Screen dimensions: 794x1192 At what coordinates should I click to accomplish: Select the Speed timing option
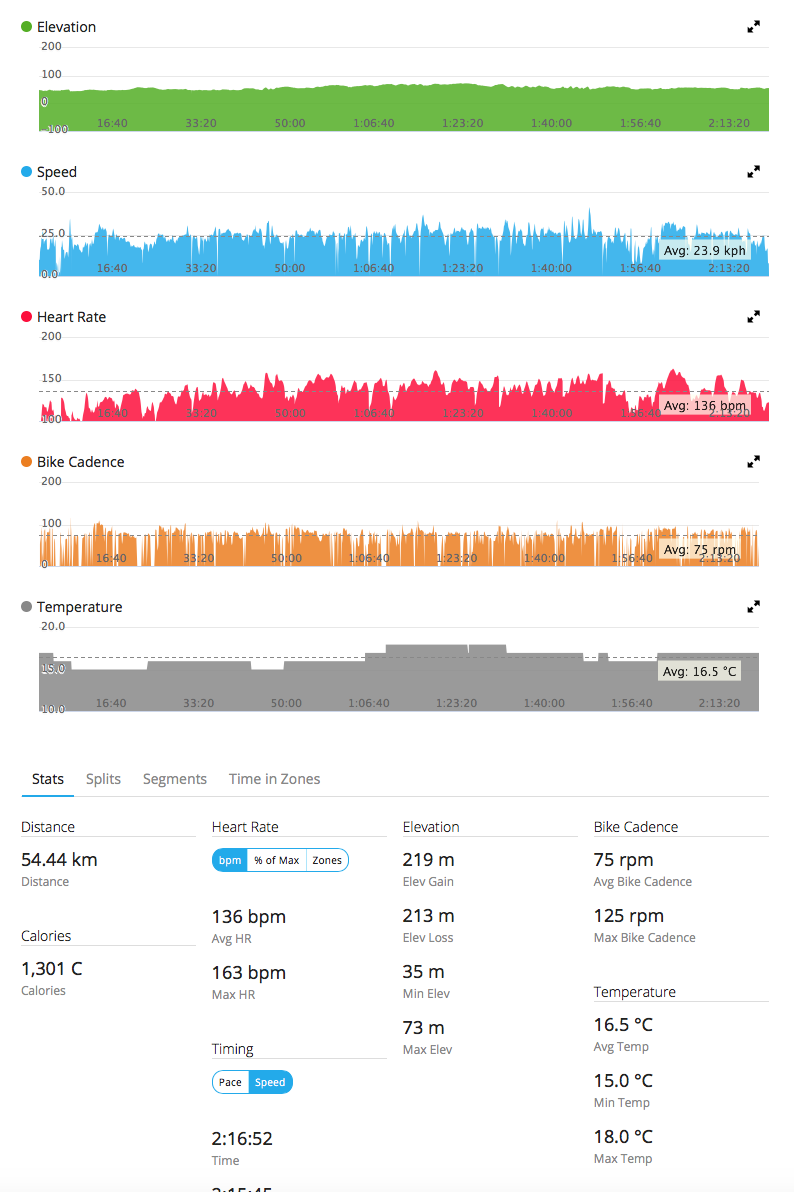pyautogui.click(x=270, y=1082)
